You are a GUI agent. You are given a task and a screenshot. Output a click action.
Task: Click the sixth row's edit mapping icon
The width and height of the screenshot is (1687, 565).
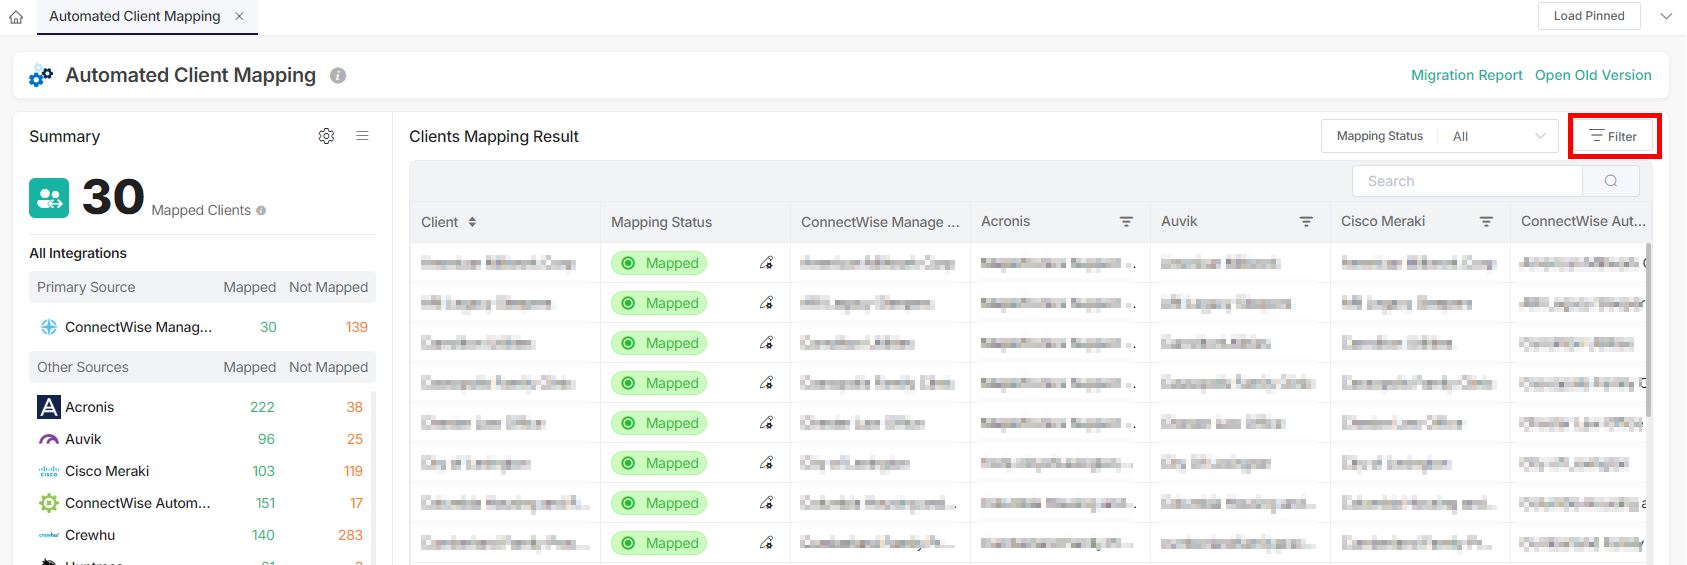[766, 463]
